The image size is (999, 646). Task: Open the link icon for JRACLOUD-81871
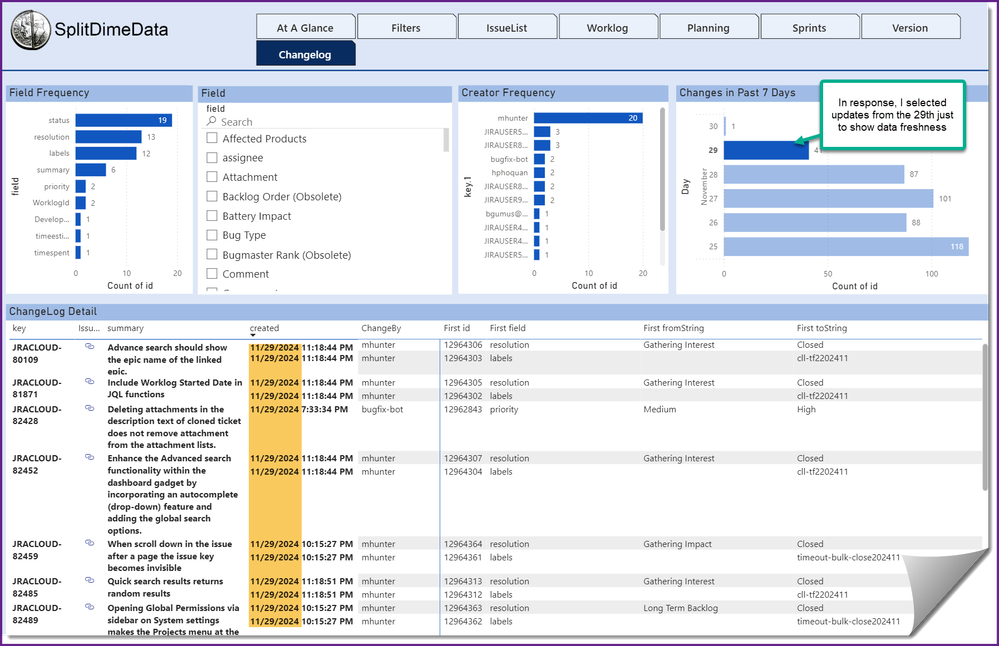click(x=89, y=383)
